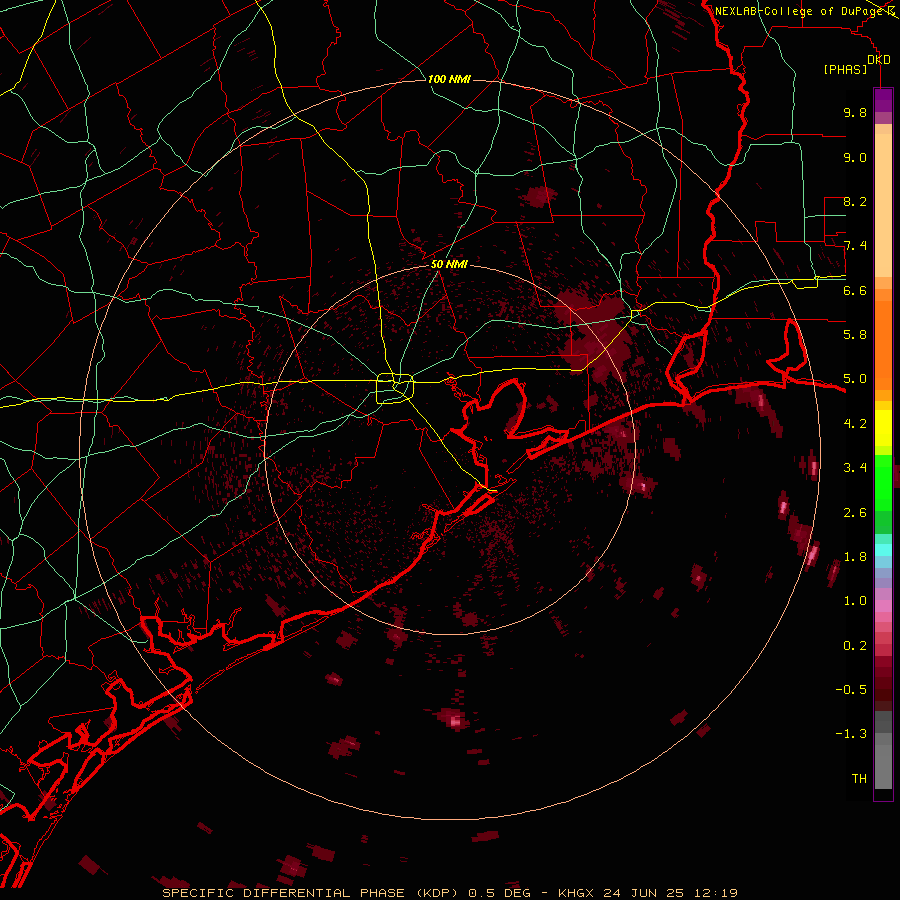Click the 100 NMI range ring label
This screenshot has width=900, height=900.
(449, 79)
